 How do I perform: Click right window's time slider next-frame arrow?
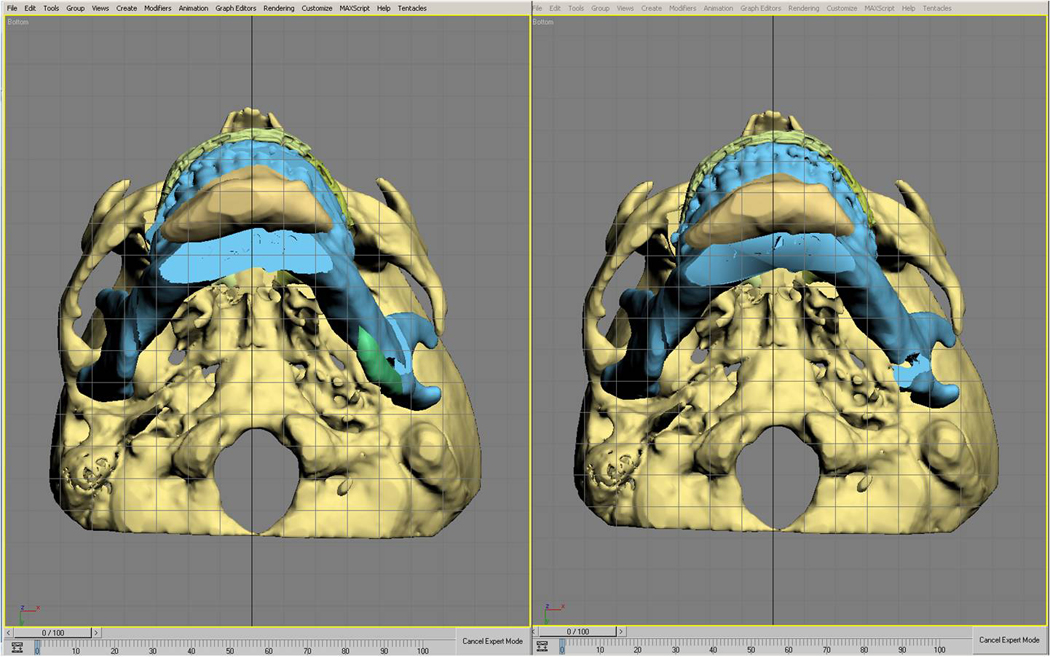coord(621,632)
